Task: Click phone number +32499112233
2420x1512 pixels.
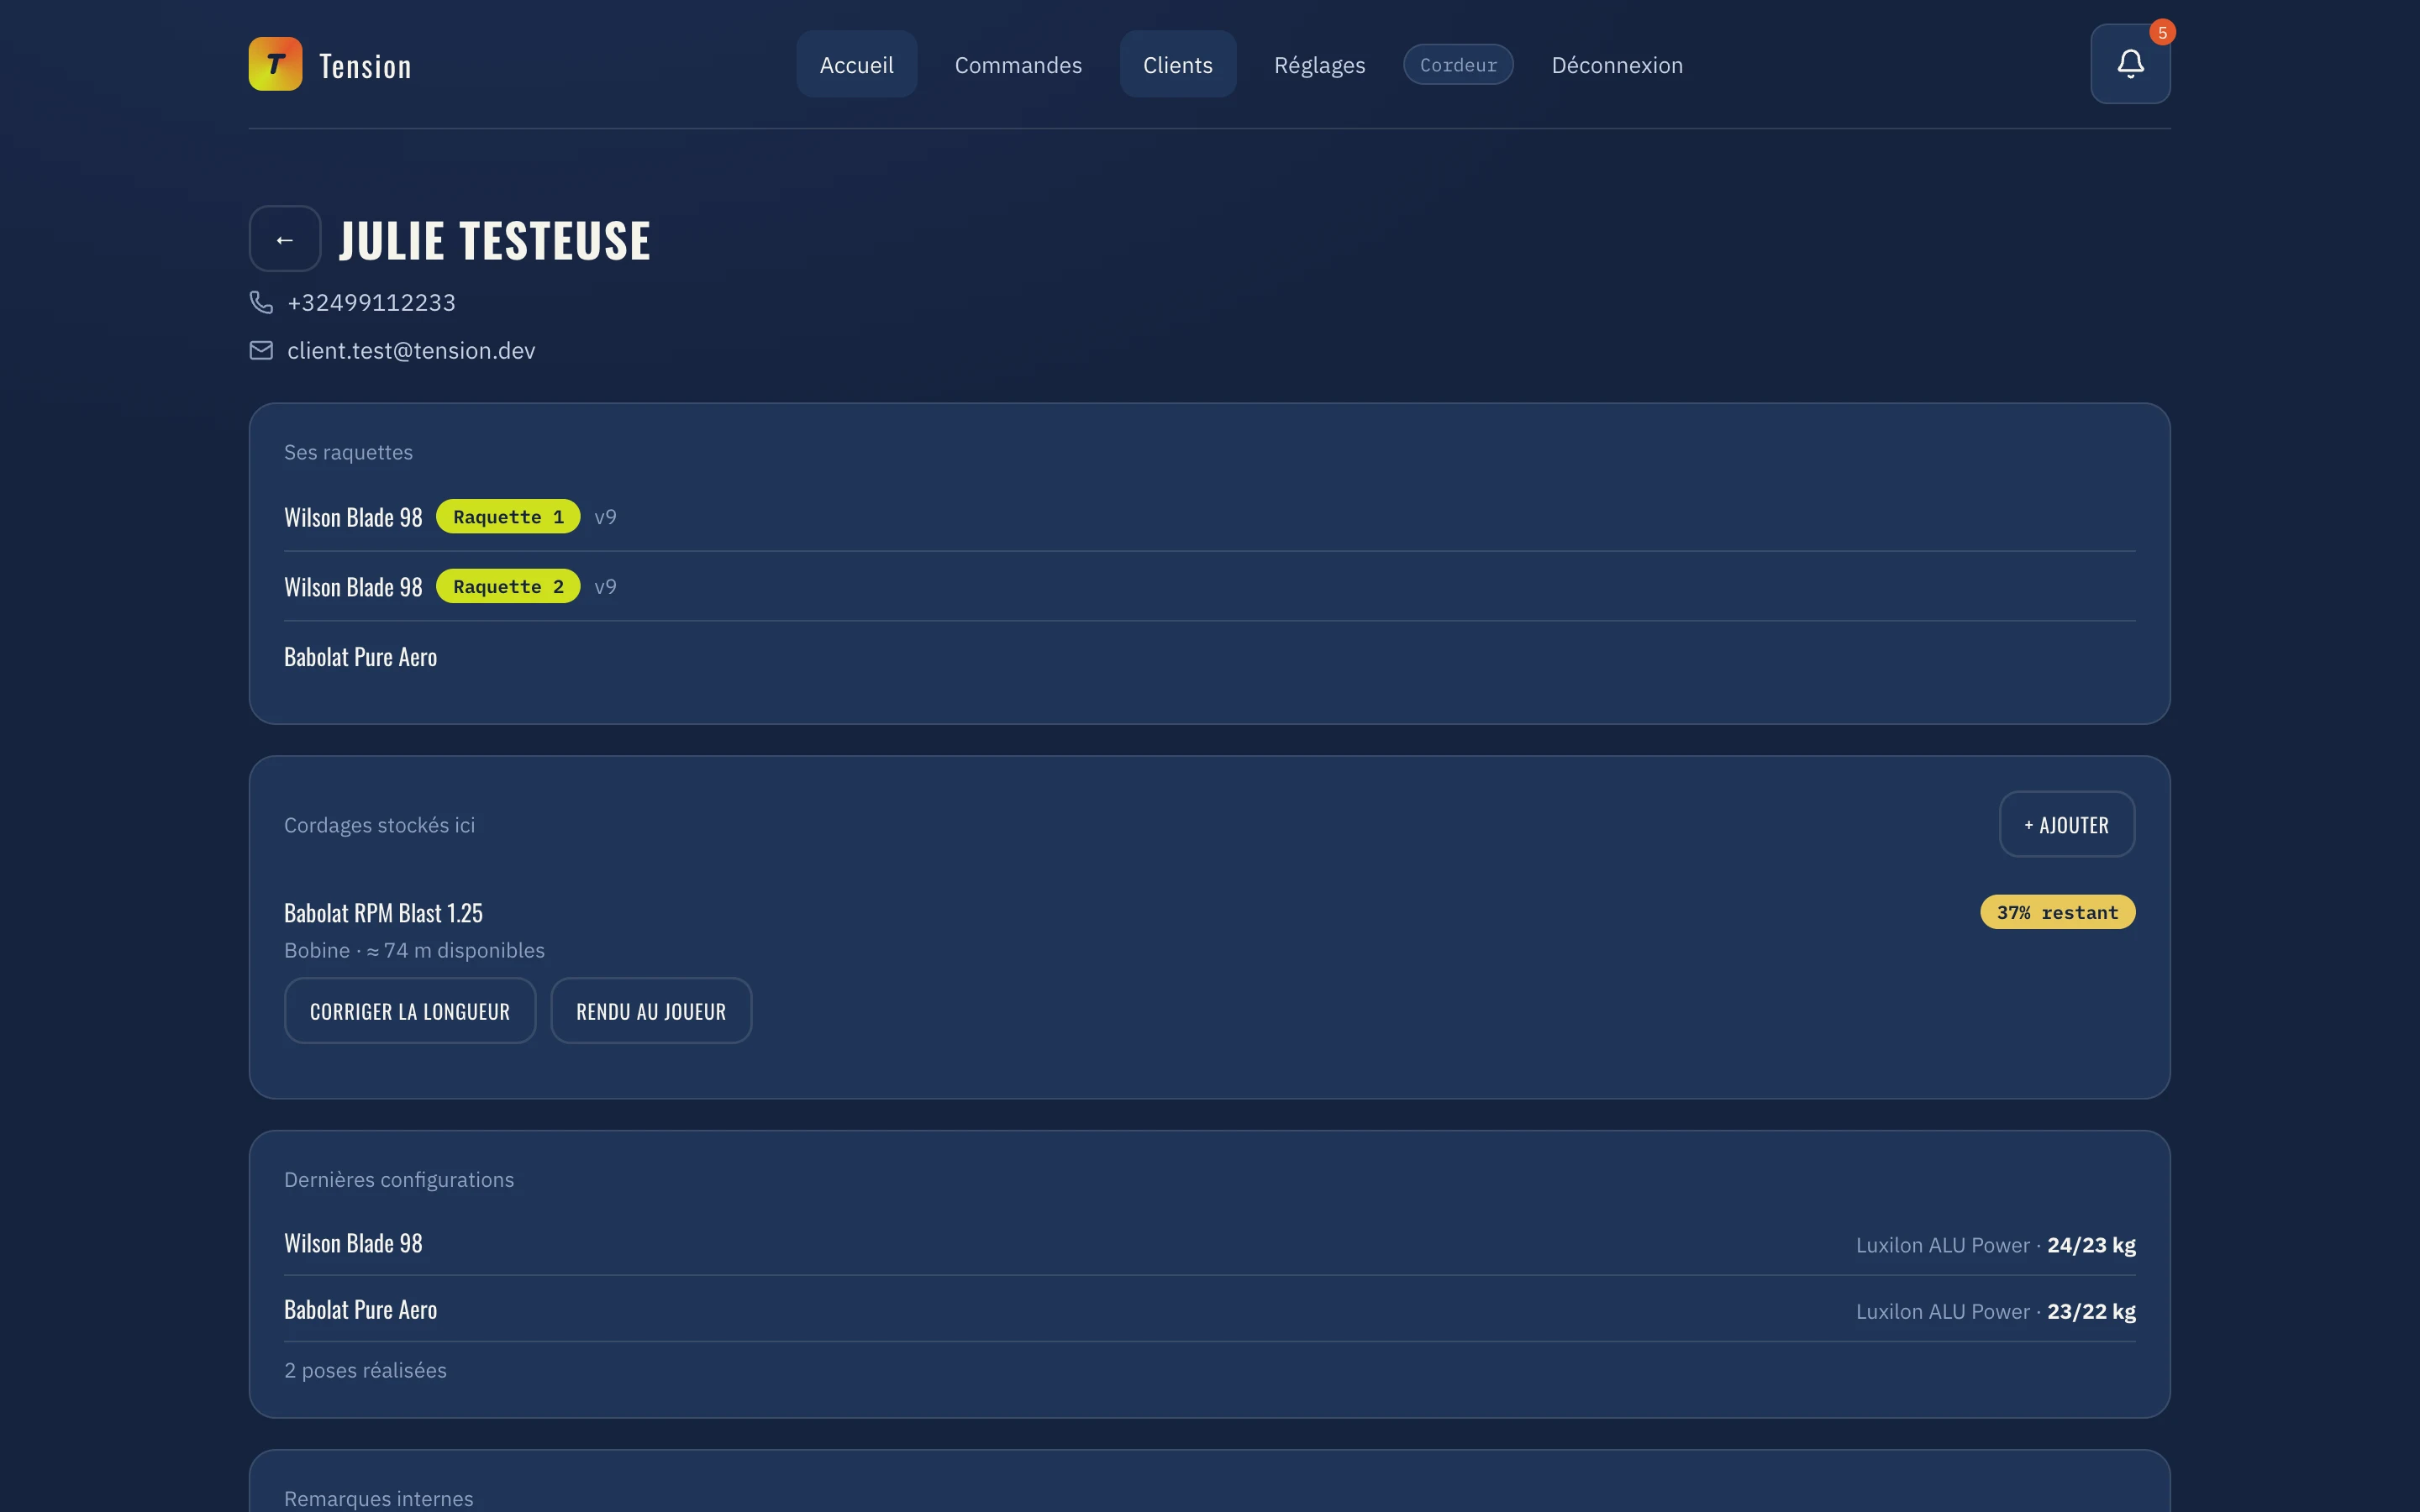Action: pos(371,302)
